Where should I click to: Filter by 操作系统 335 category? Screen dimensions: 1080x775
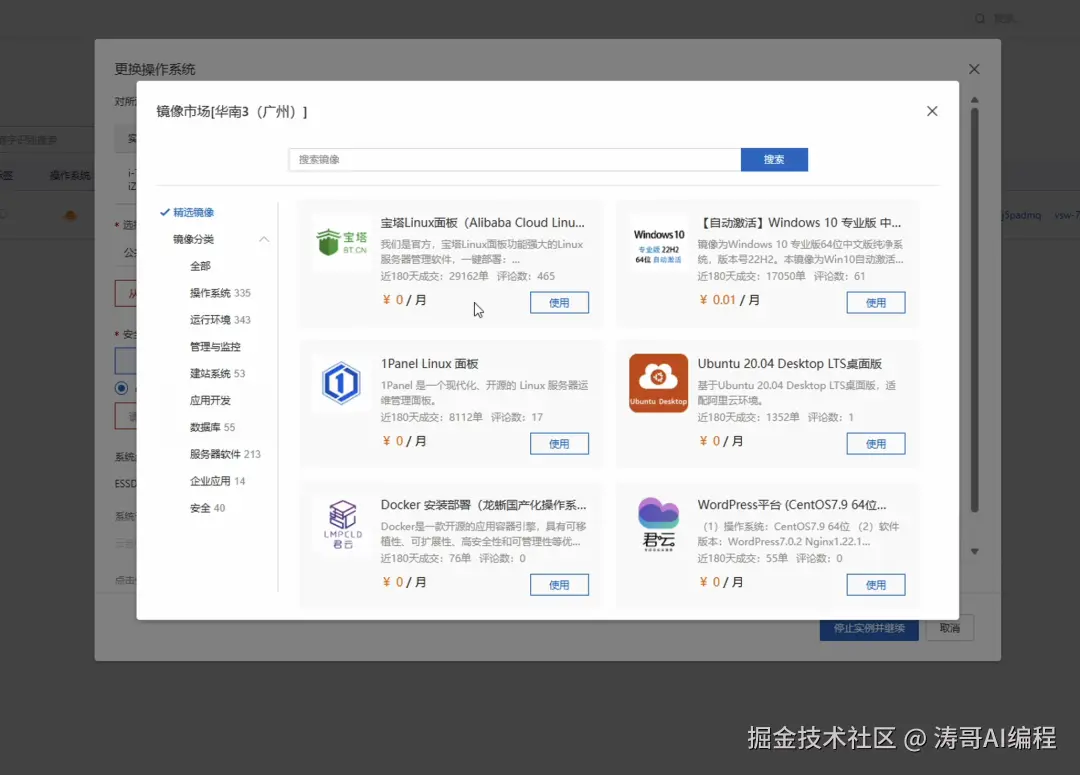pos(220,293)
